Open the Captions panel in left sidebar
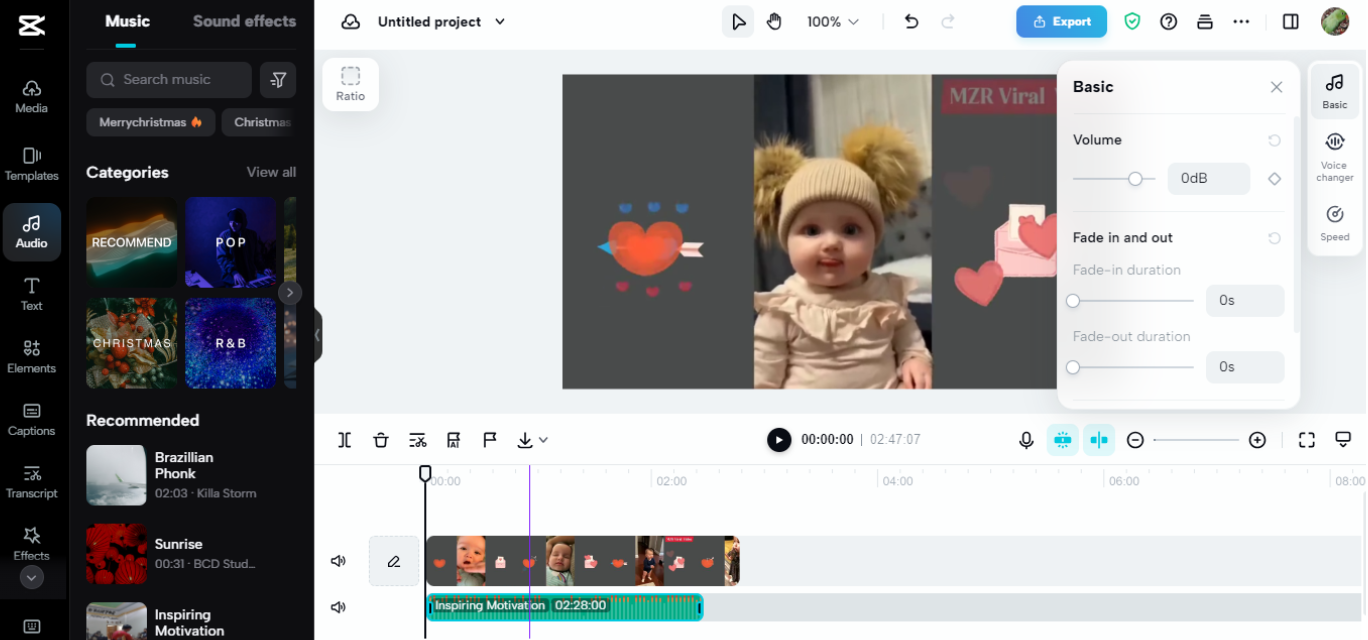The width and height of the screenshot is (1368, 640). pos(32,420)
